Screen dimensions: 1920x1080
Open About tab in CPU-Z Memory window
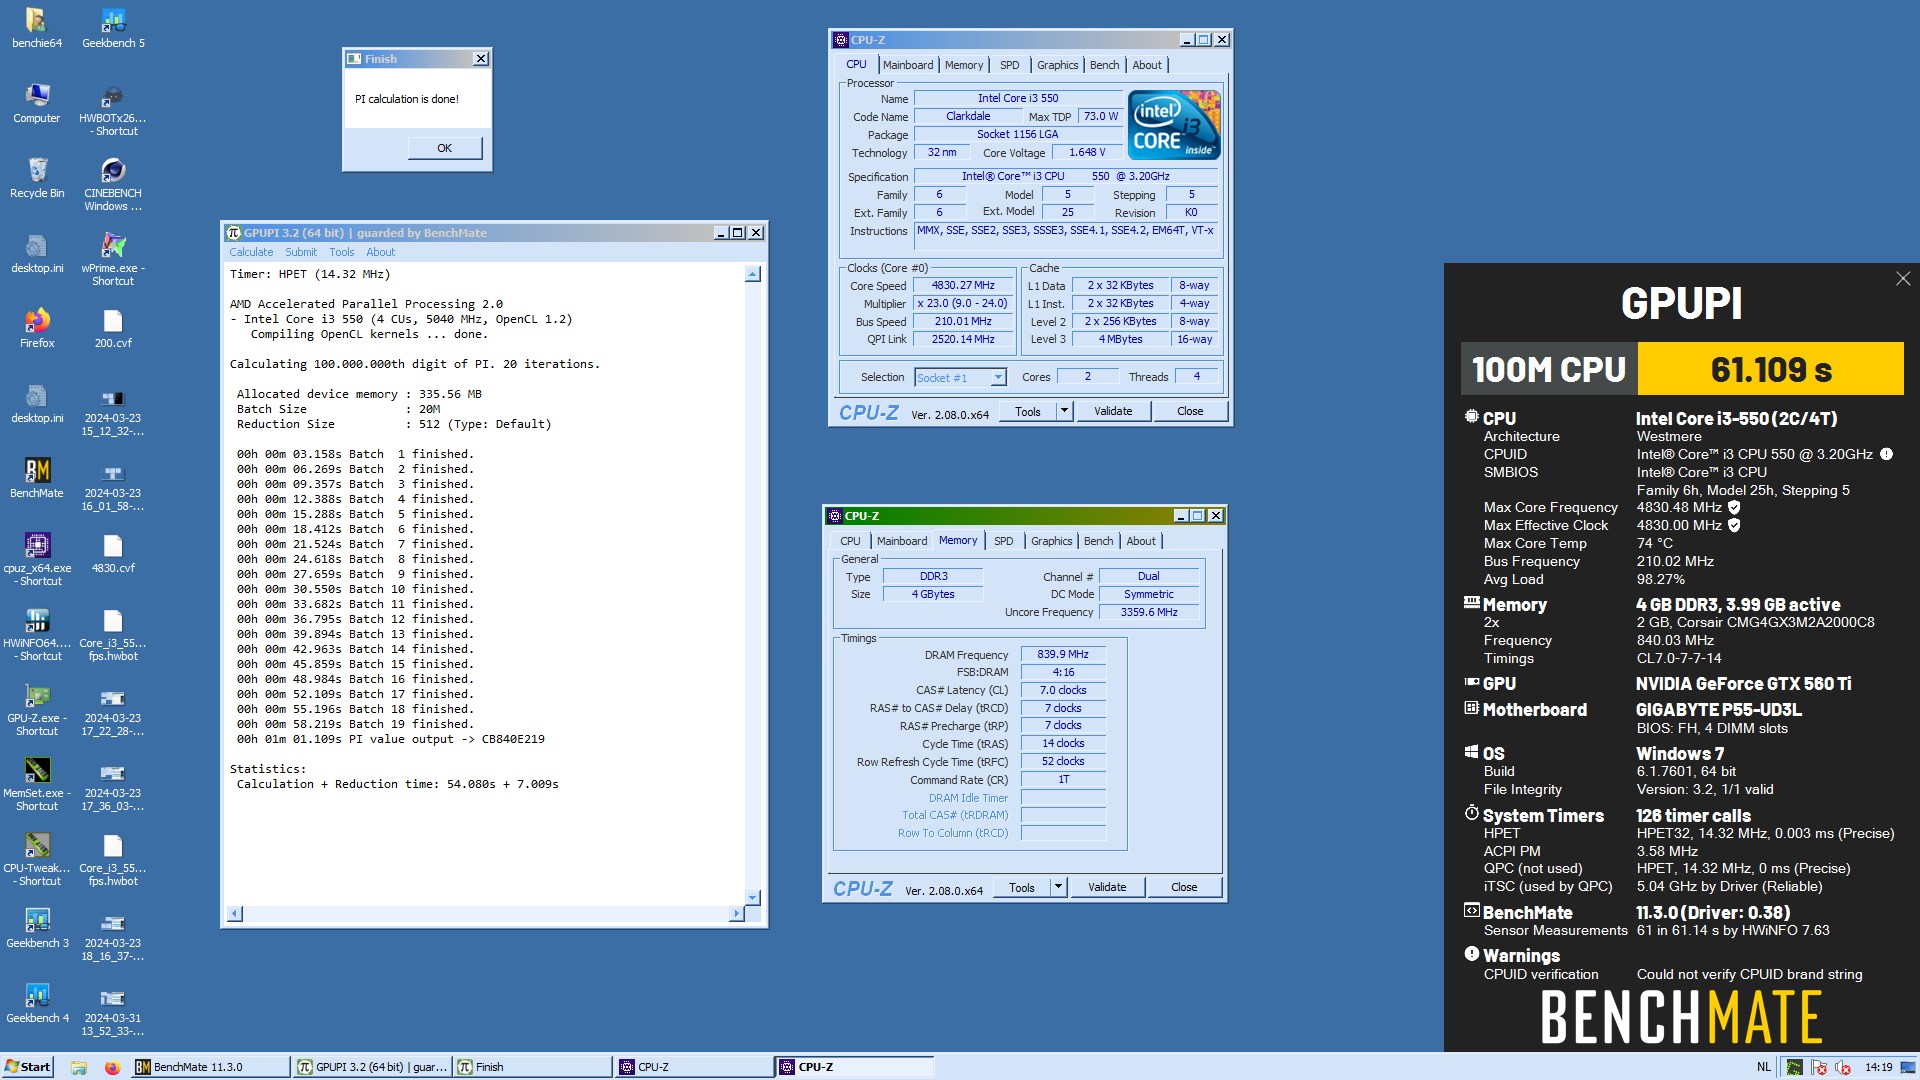(1141, 541)
